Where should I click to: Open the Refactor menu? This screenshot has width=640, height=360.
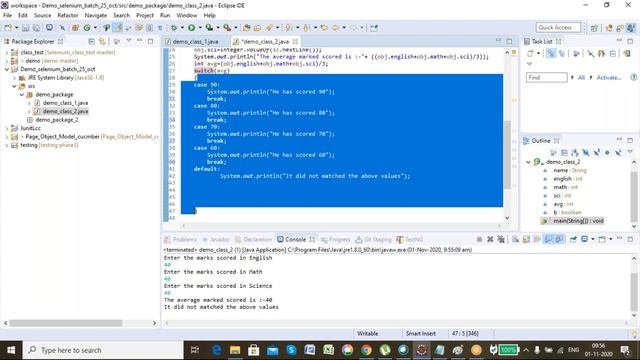point(68,15)
